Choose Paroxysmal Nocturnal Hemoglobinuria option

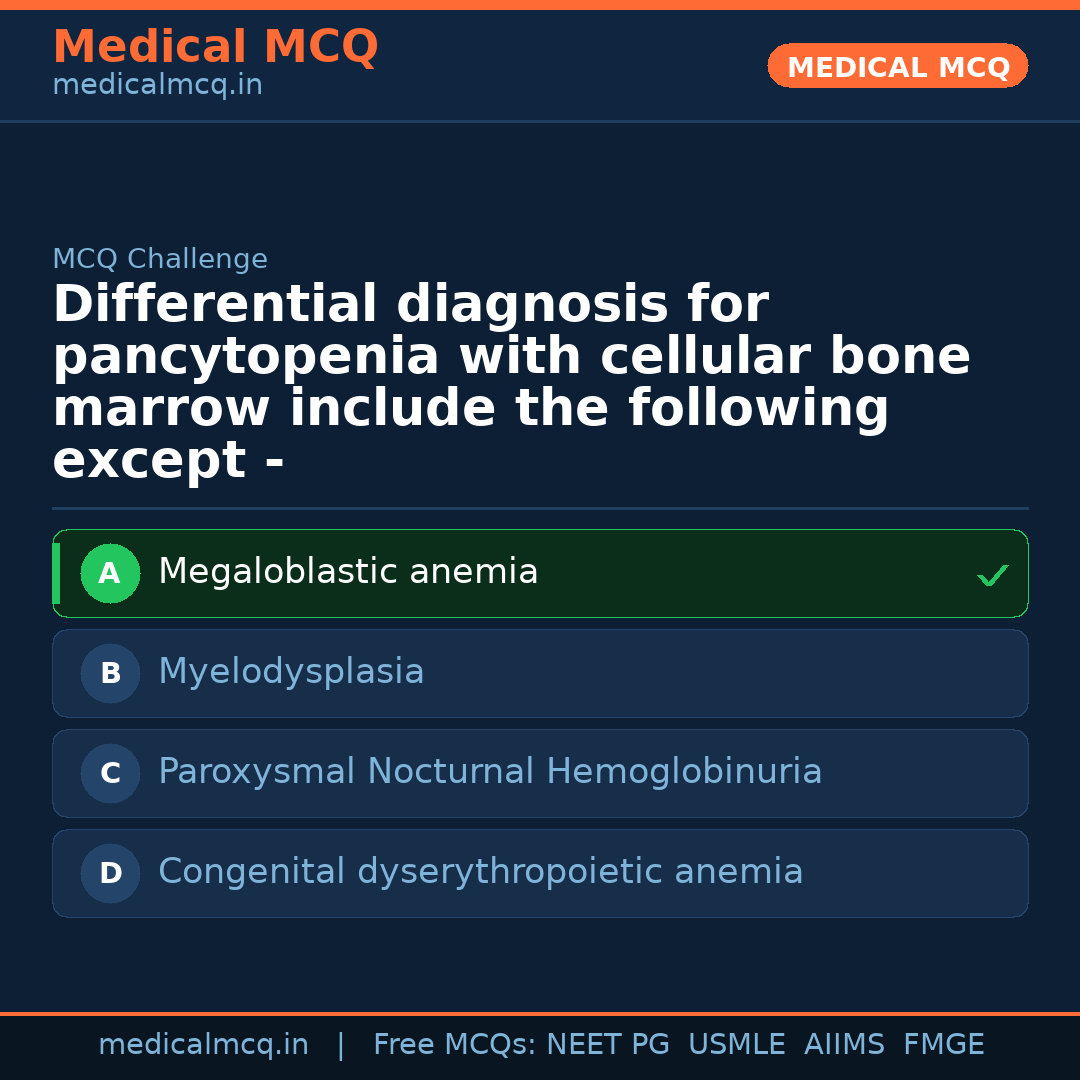[490, 773]
